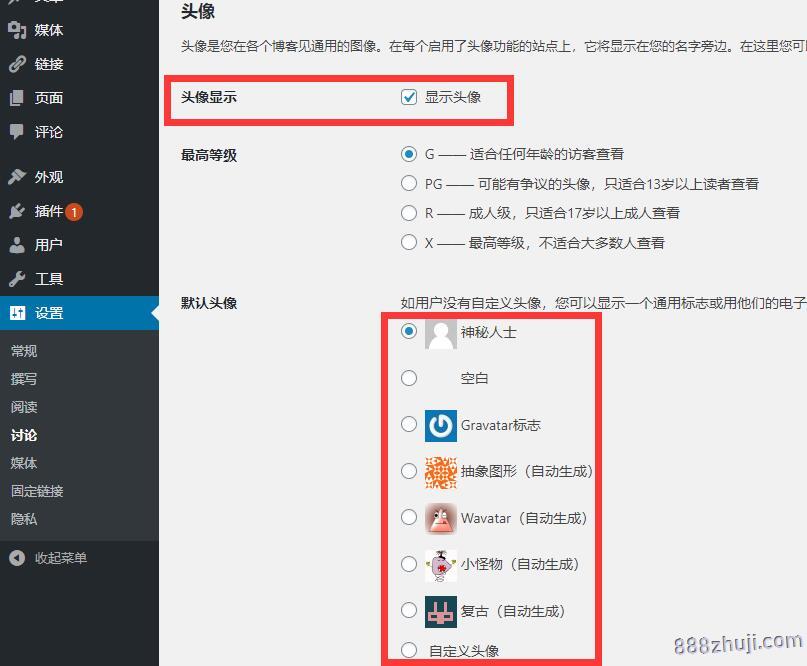Click the 小怪物 monster thumbnail
807x666 pixels.
(441, 565)
